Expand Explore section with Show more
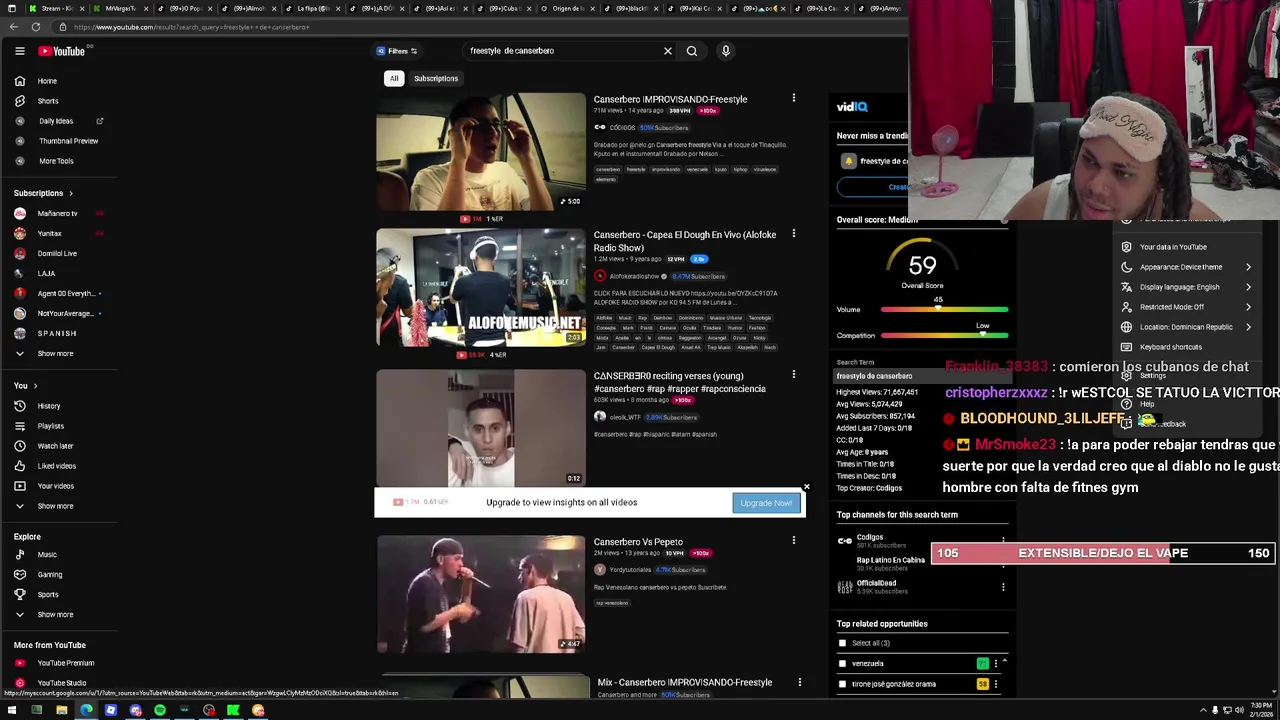The width and height of the screenshot is (1280, 720). pos(55,615)
